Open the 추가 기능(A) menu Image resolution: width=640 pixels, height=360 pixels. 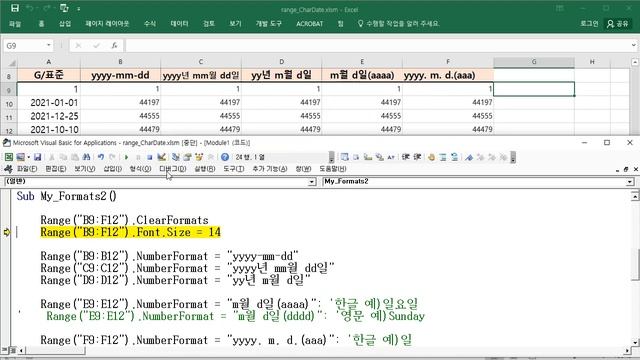(270, 169)
